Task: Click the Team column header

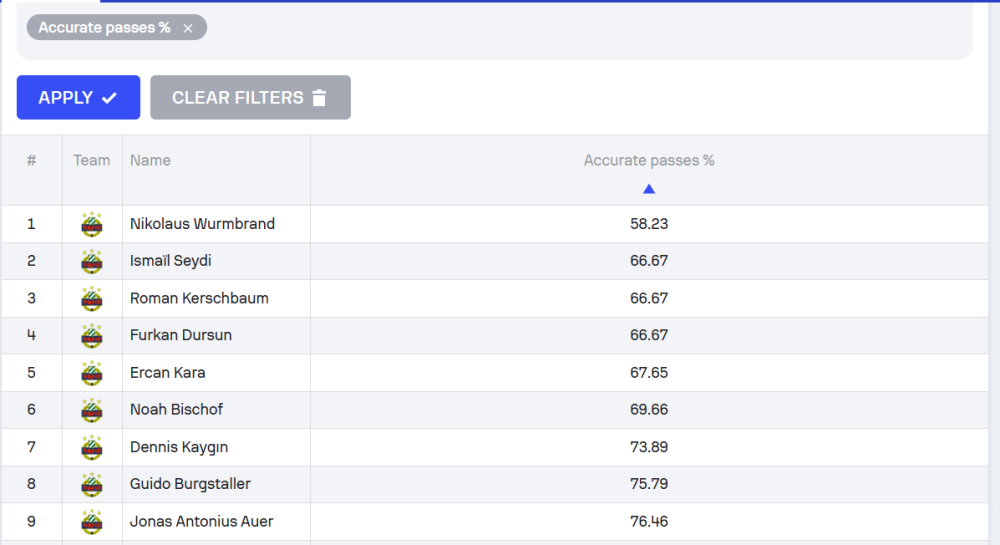Action: pyautogui.click(x=92, y=161)
